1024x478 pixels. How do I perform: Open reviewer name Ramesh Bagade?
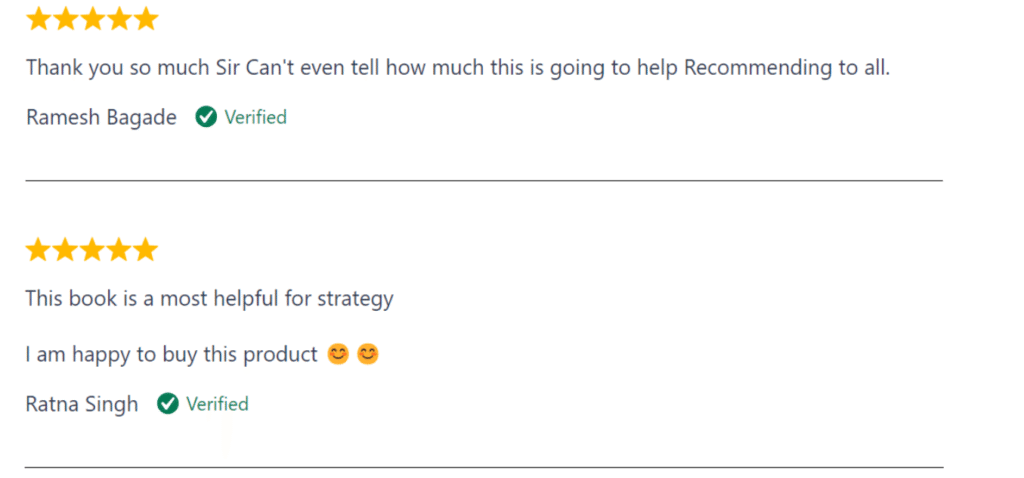tap(101, 118)
